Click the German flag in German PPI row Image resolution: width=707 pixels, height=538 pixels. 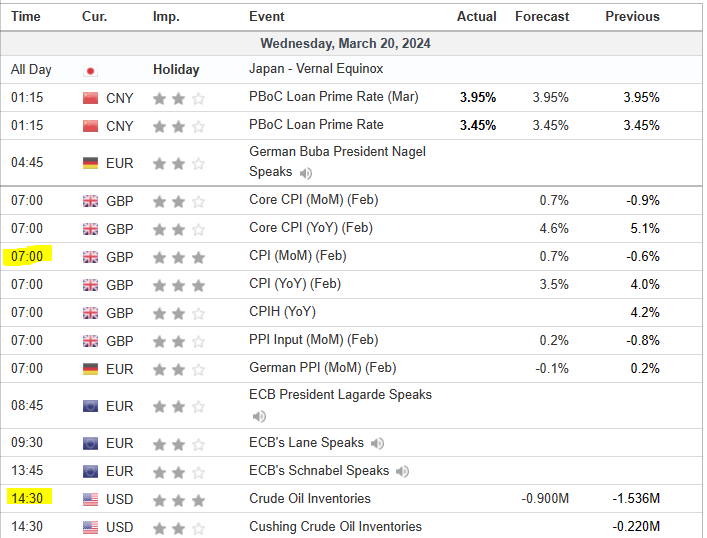(91, 369)
